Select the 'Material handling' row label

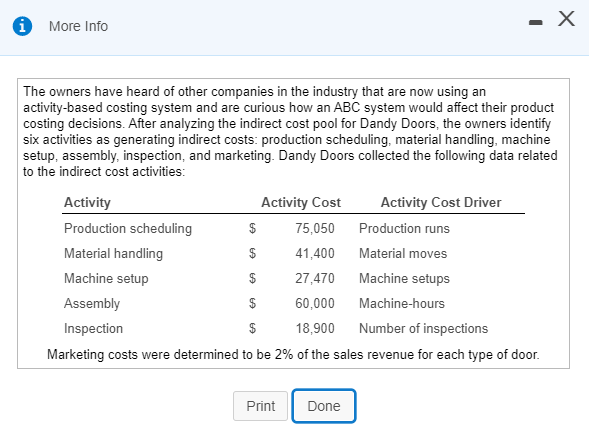pos(113,253)
